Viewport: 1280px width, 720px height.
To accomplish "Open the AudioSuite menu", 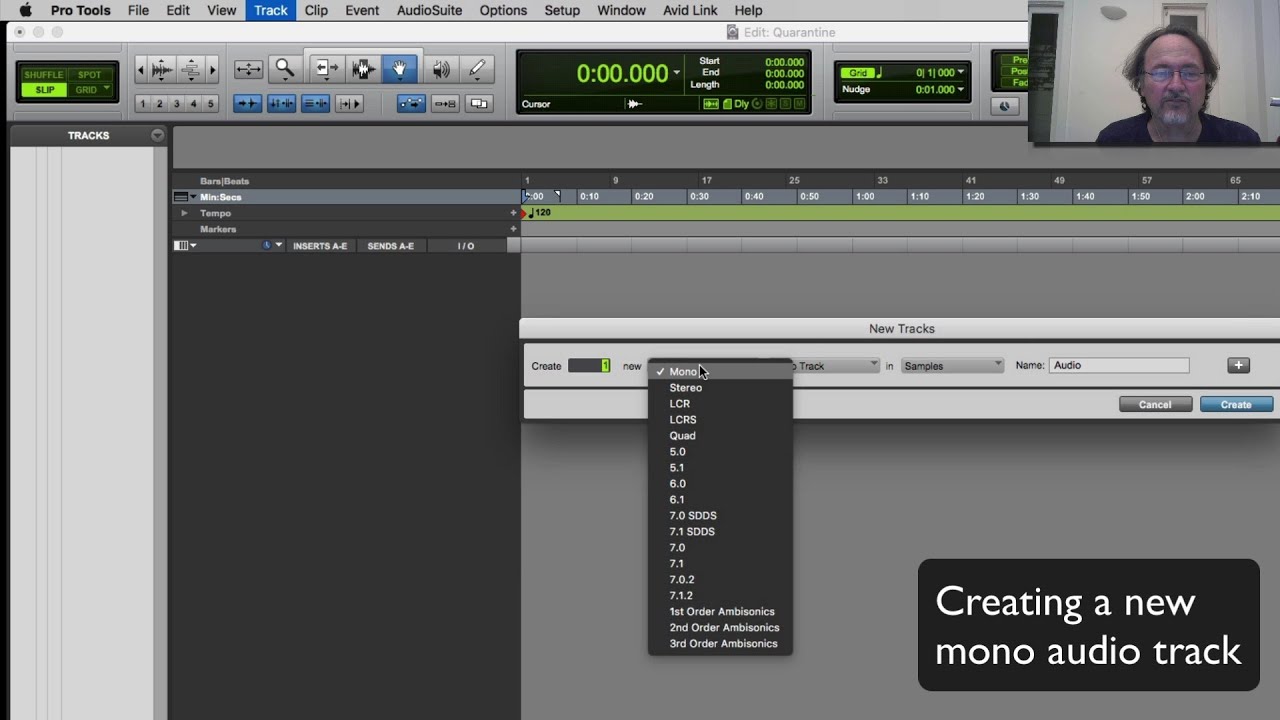I will (x=429, y=10).
